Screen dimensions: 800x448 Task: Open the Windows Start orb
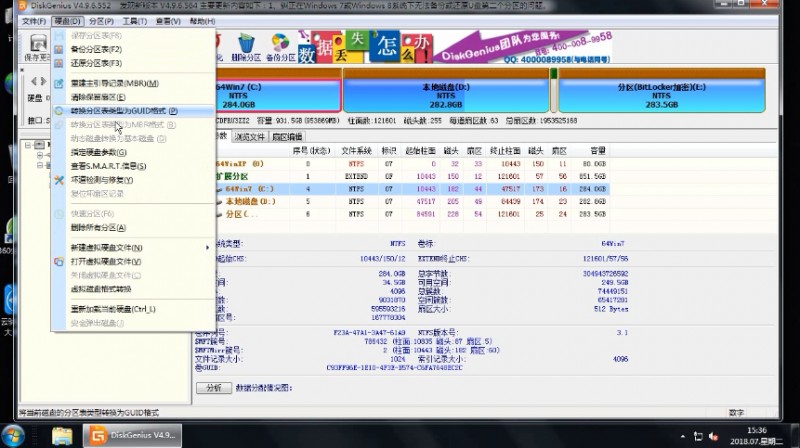[x=12, y=436]
